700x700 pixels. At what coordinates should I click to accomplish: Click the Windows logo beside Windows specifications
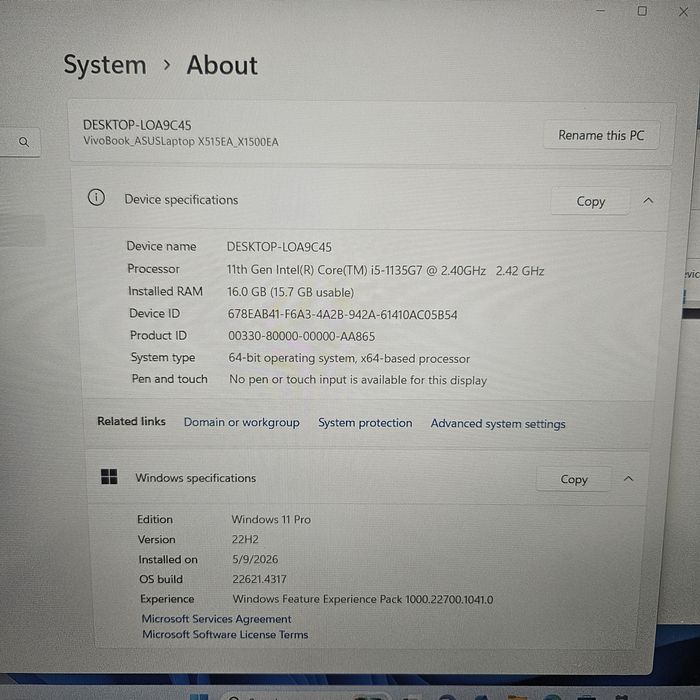tap(109, 476)
